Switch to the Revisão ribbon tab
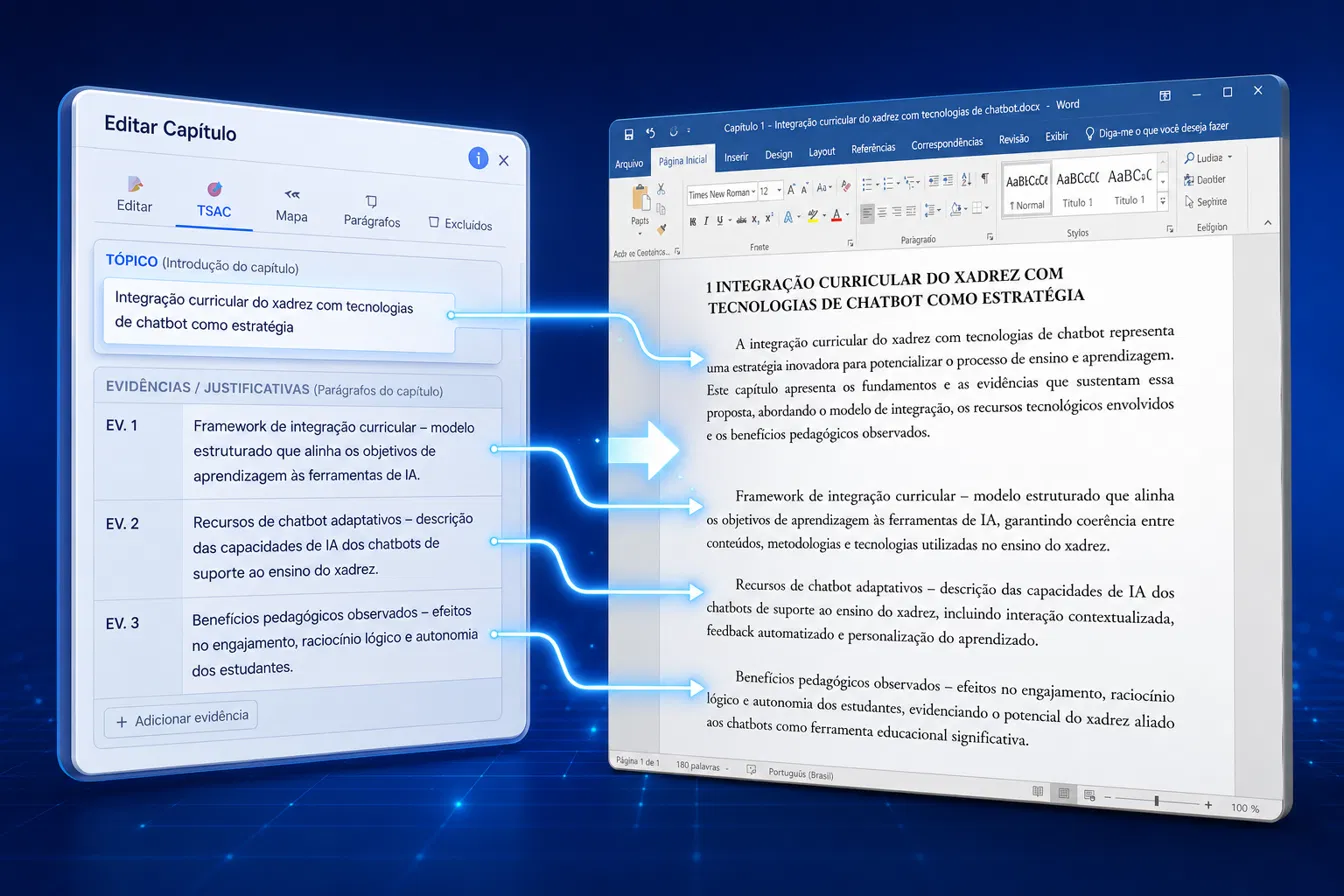This screenshot has height=896, width=1344. tap(1014, 140)
